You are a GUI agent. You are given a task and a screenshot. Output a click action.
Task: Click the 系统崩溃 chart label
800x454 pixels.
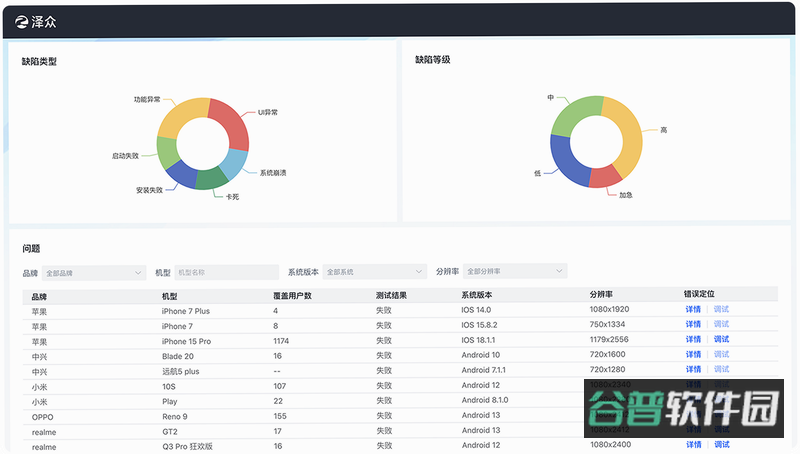point(273,173)
